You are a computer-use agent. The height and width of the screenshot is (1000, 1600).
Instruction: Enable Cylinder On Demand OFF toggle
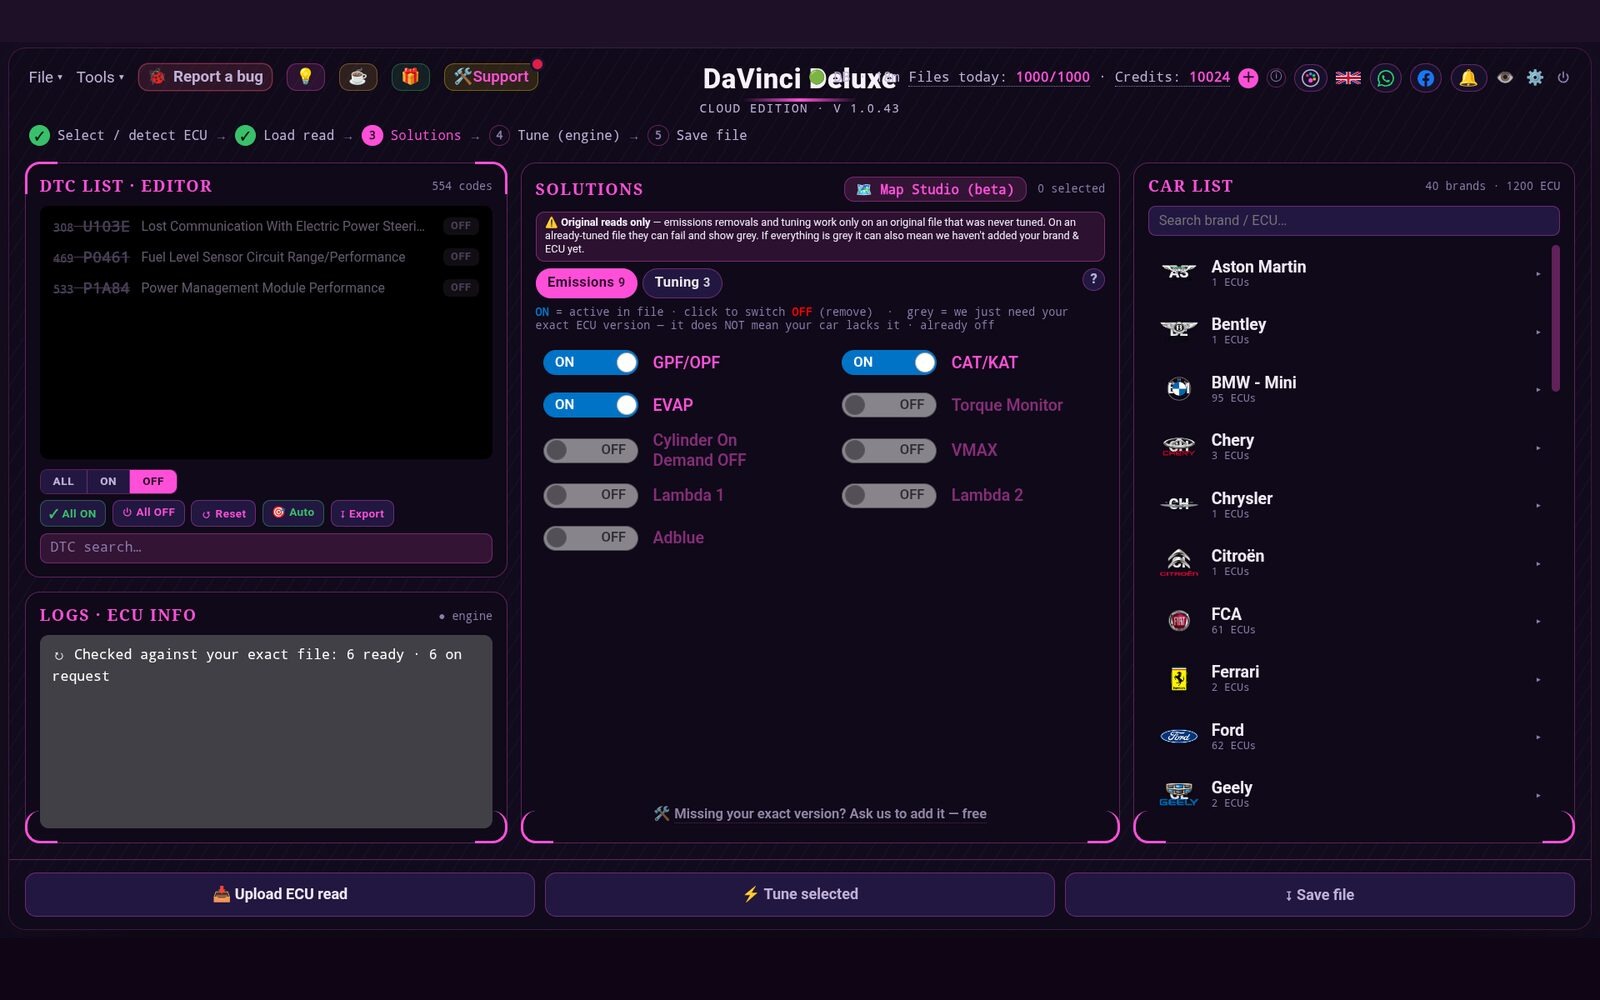pos(591,450)
